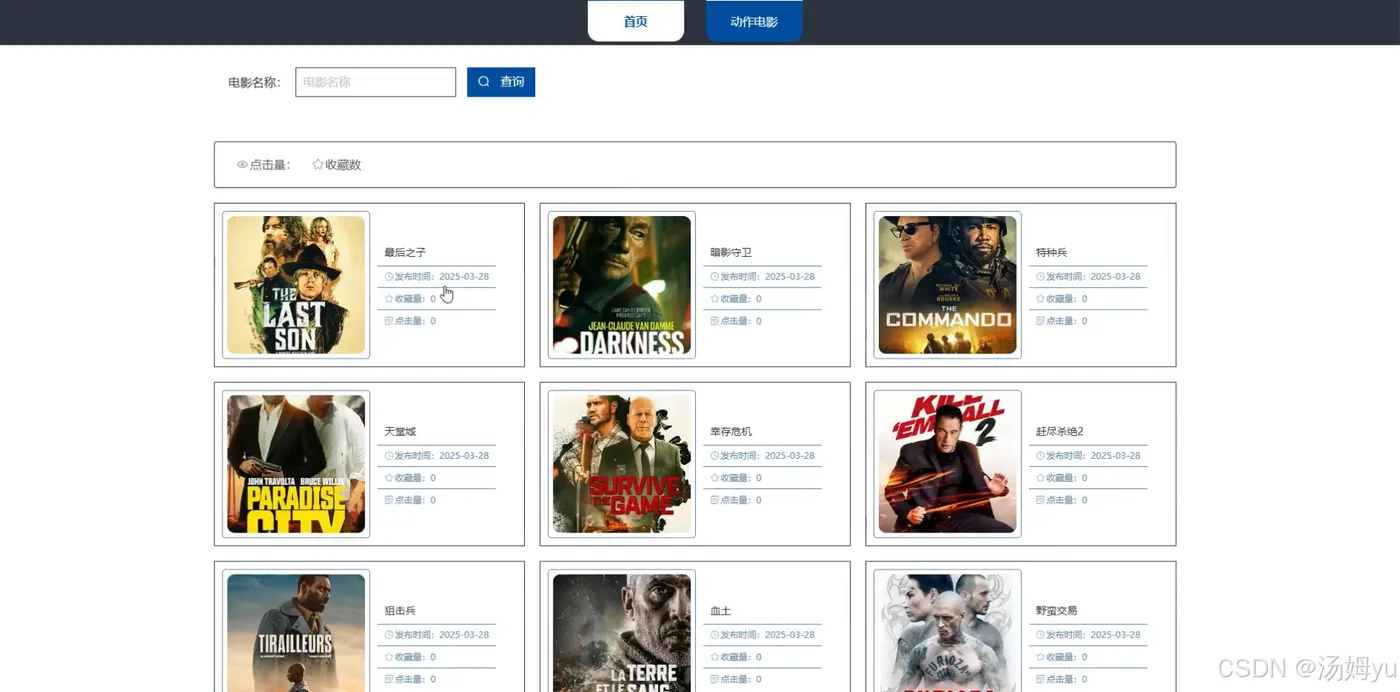Open La Terre et le Sang poster

click(x=622, y=633)
